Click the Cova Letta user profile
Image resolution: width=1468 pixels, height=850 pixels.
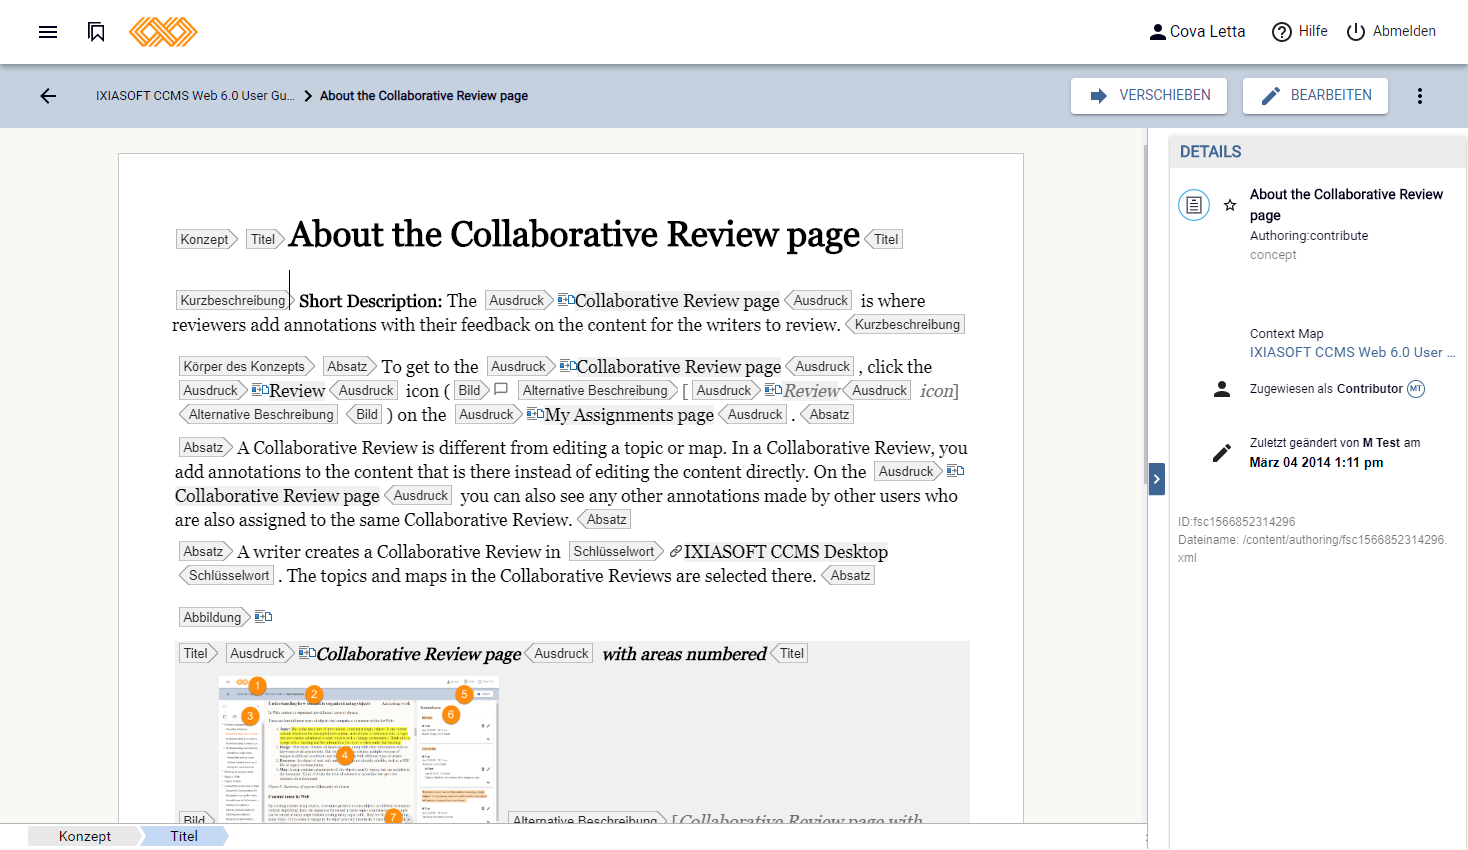point(1197,32)
